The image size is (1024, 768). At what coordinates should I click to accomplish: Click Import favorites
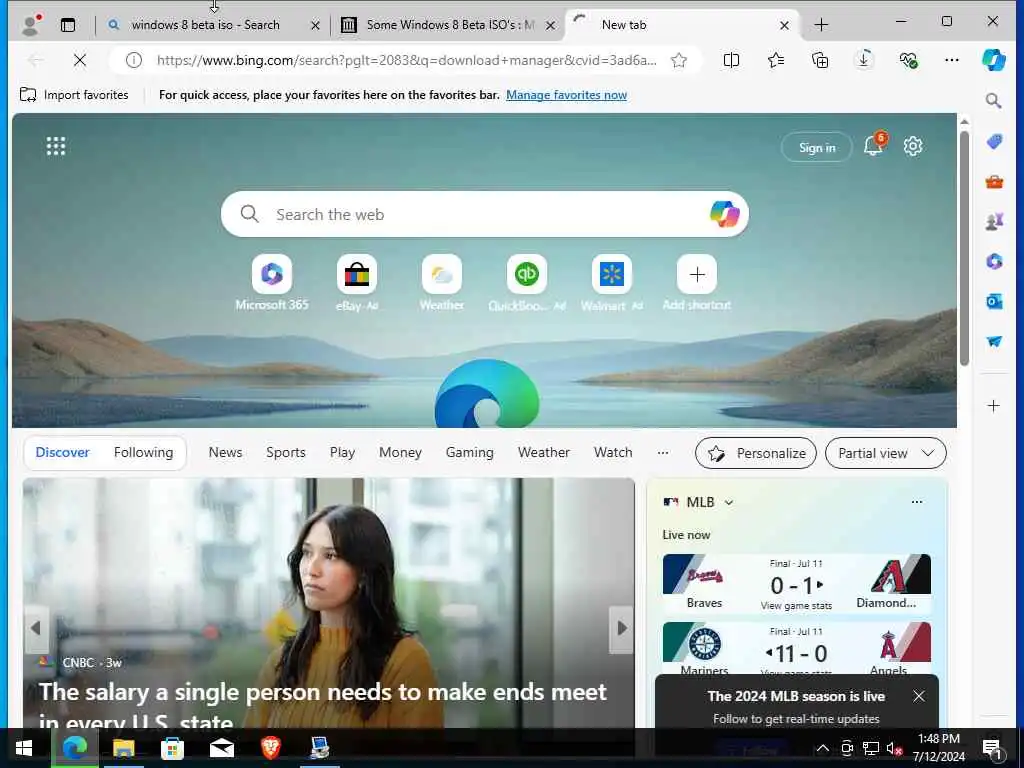[74, 95]
